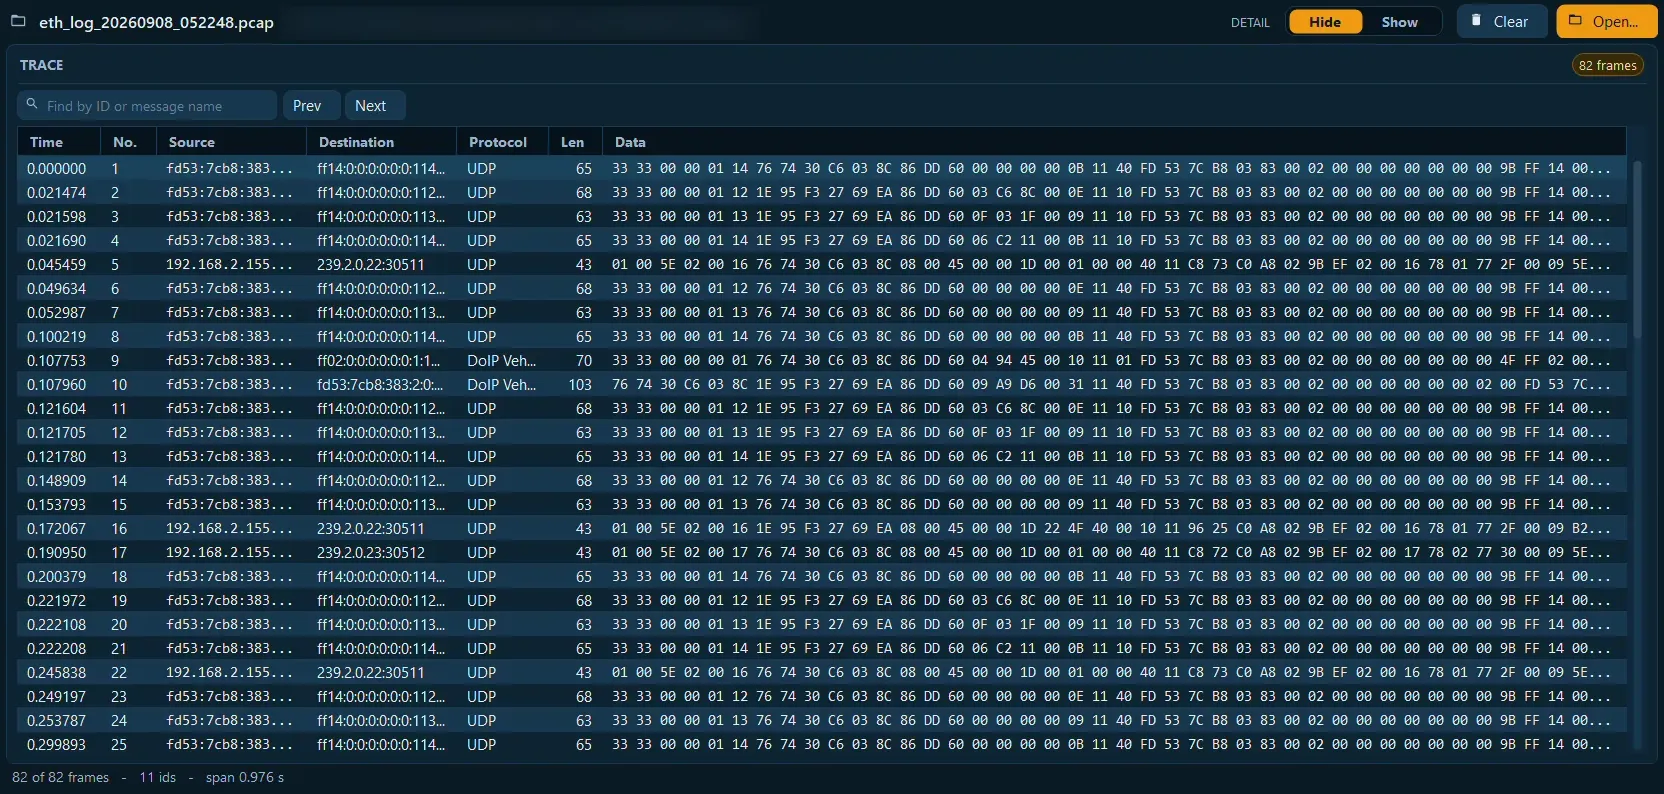Select Hide detail option
This screenshot has width=1664, height=794.
1325,22
